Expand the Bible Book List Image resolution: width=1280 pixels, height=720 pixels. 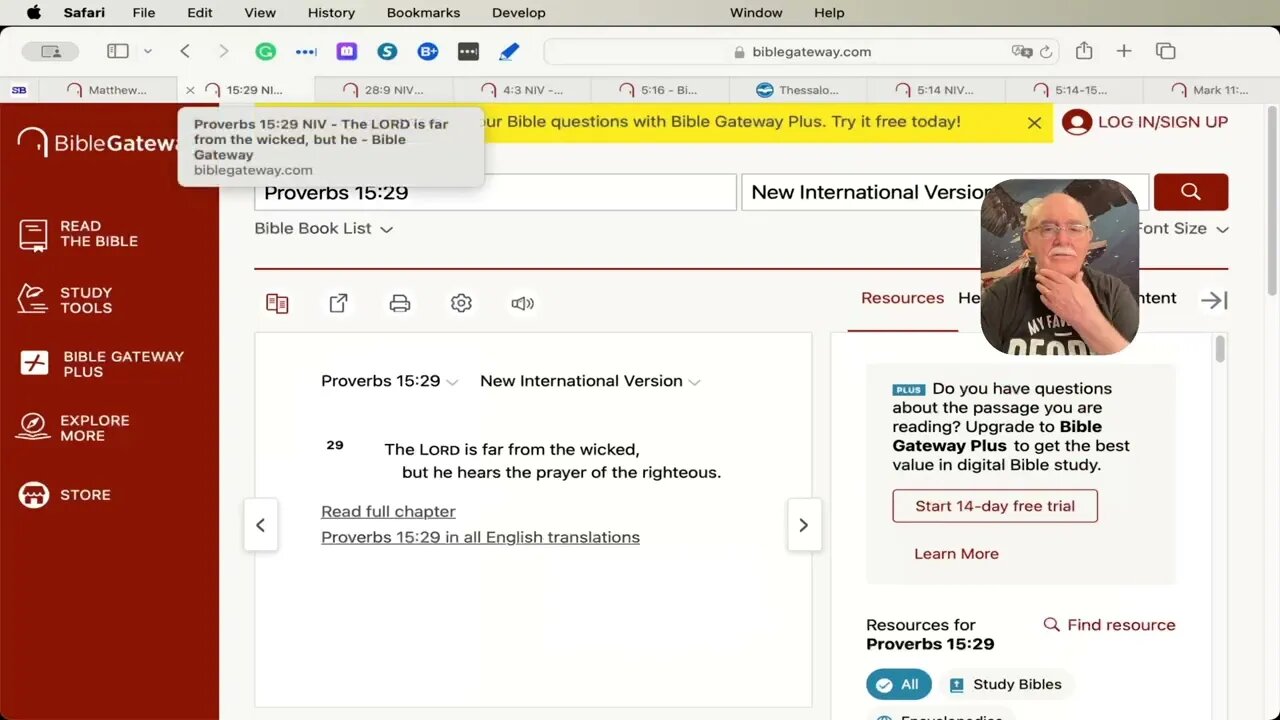pyautogui.click(x=323, y=228)
